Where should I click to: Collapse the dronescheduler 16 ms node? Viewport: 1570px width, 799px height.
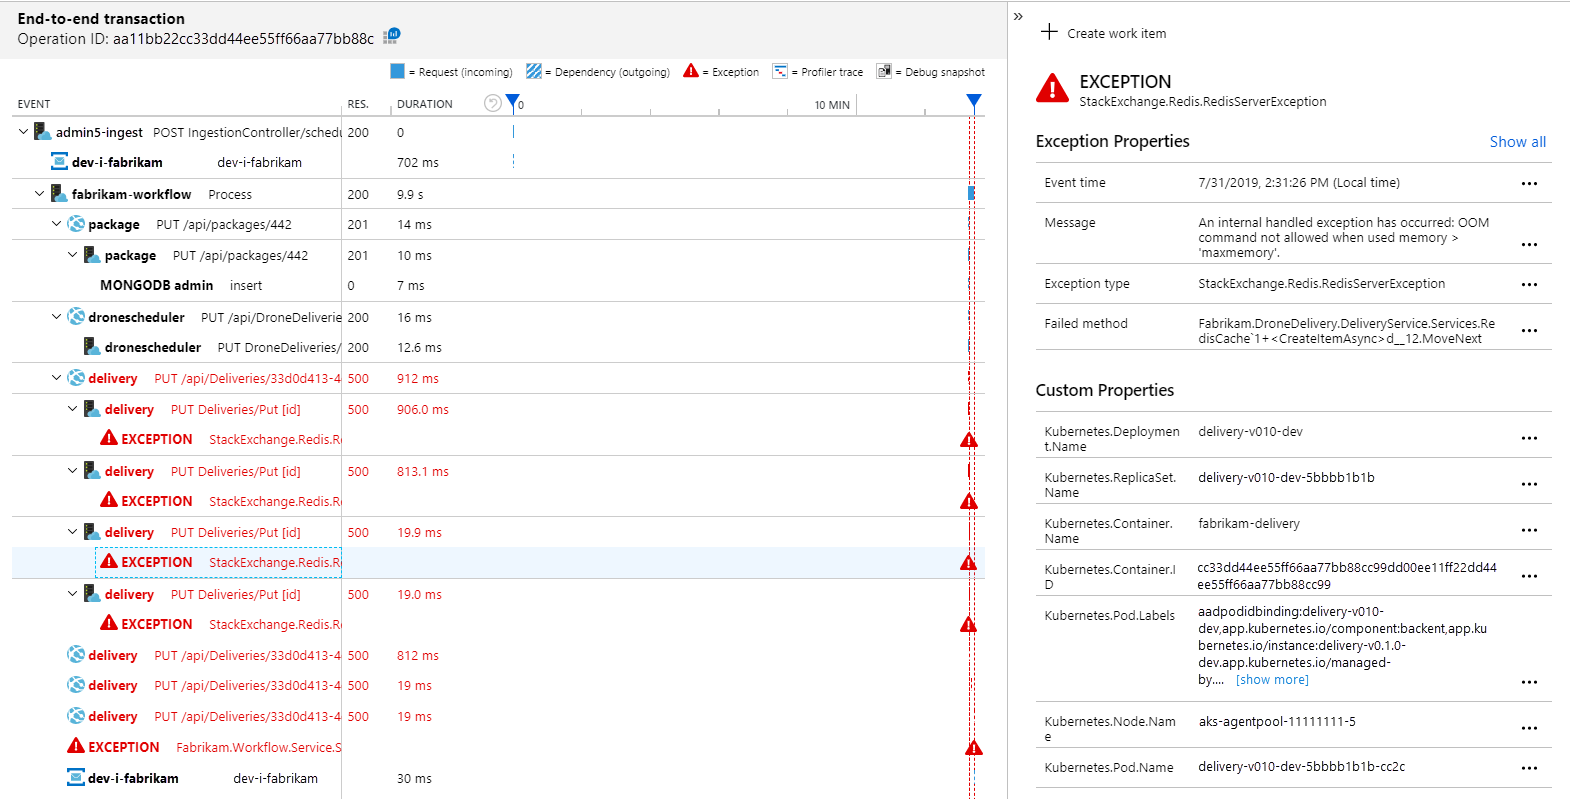click(x=57, y=317)
